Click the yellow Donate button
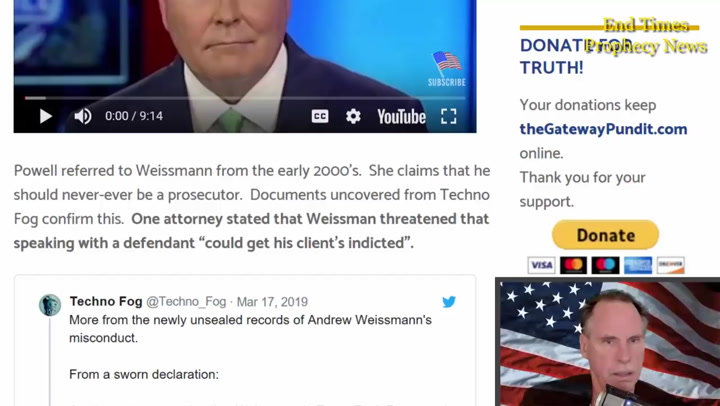This screenshot has width=720, height=406. coord(605,235)
